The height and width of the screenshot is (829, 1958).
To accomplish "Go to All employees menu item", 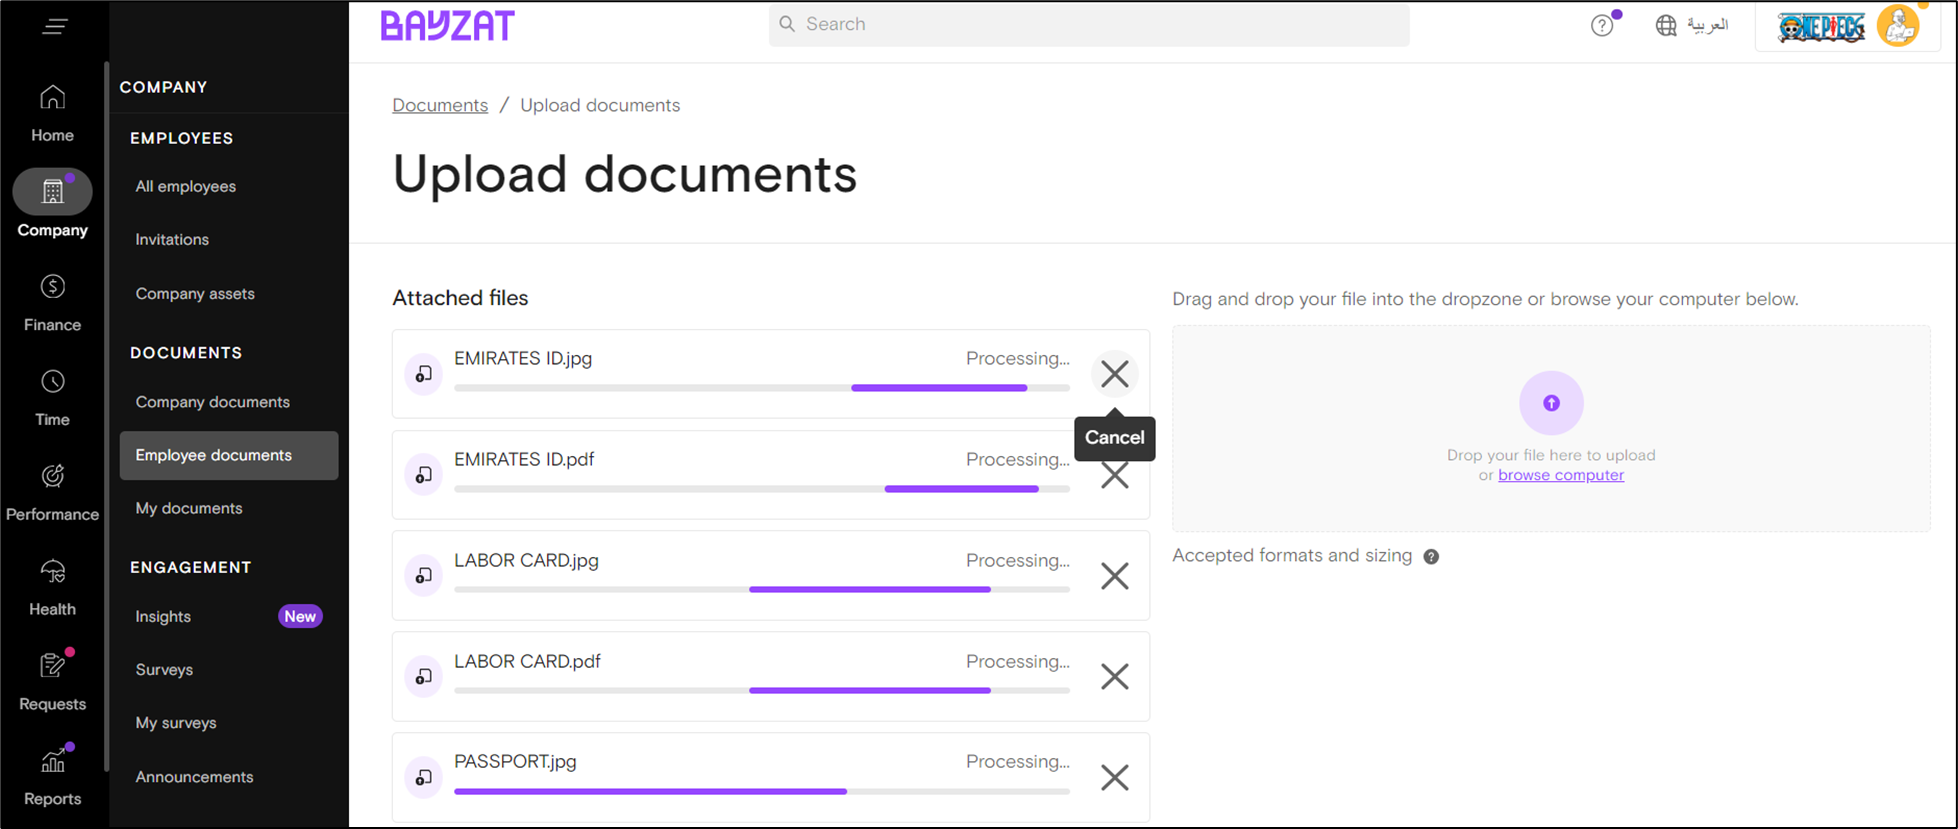I will point(186,187).
